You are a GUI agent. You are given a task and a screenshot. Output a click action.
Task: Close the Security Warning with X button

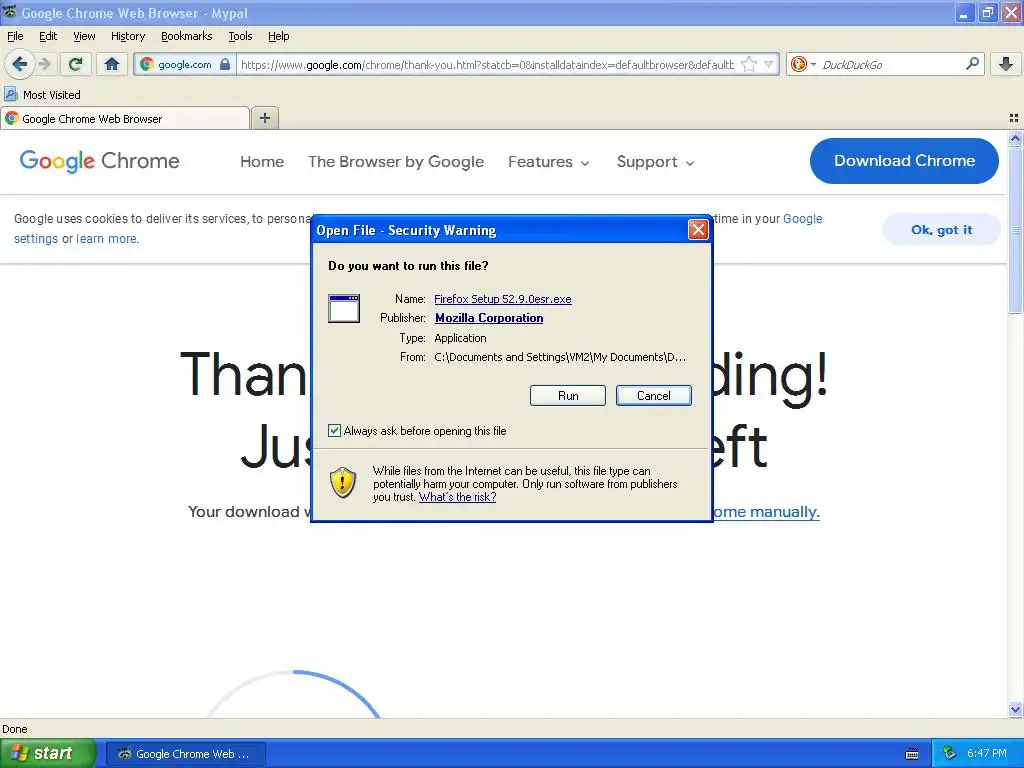(x=698, y=229)
